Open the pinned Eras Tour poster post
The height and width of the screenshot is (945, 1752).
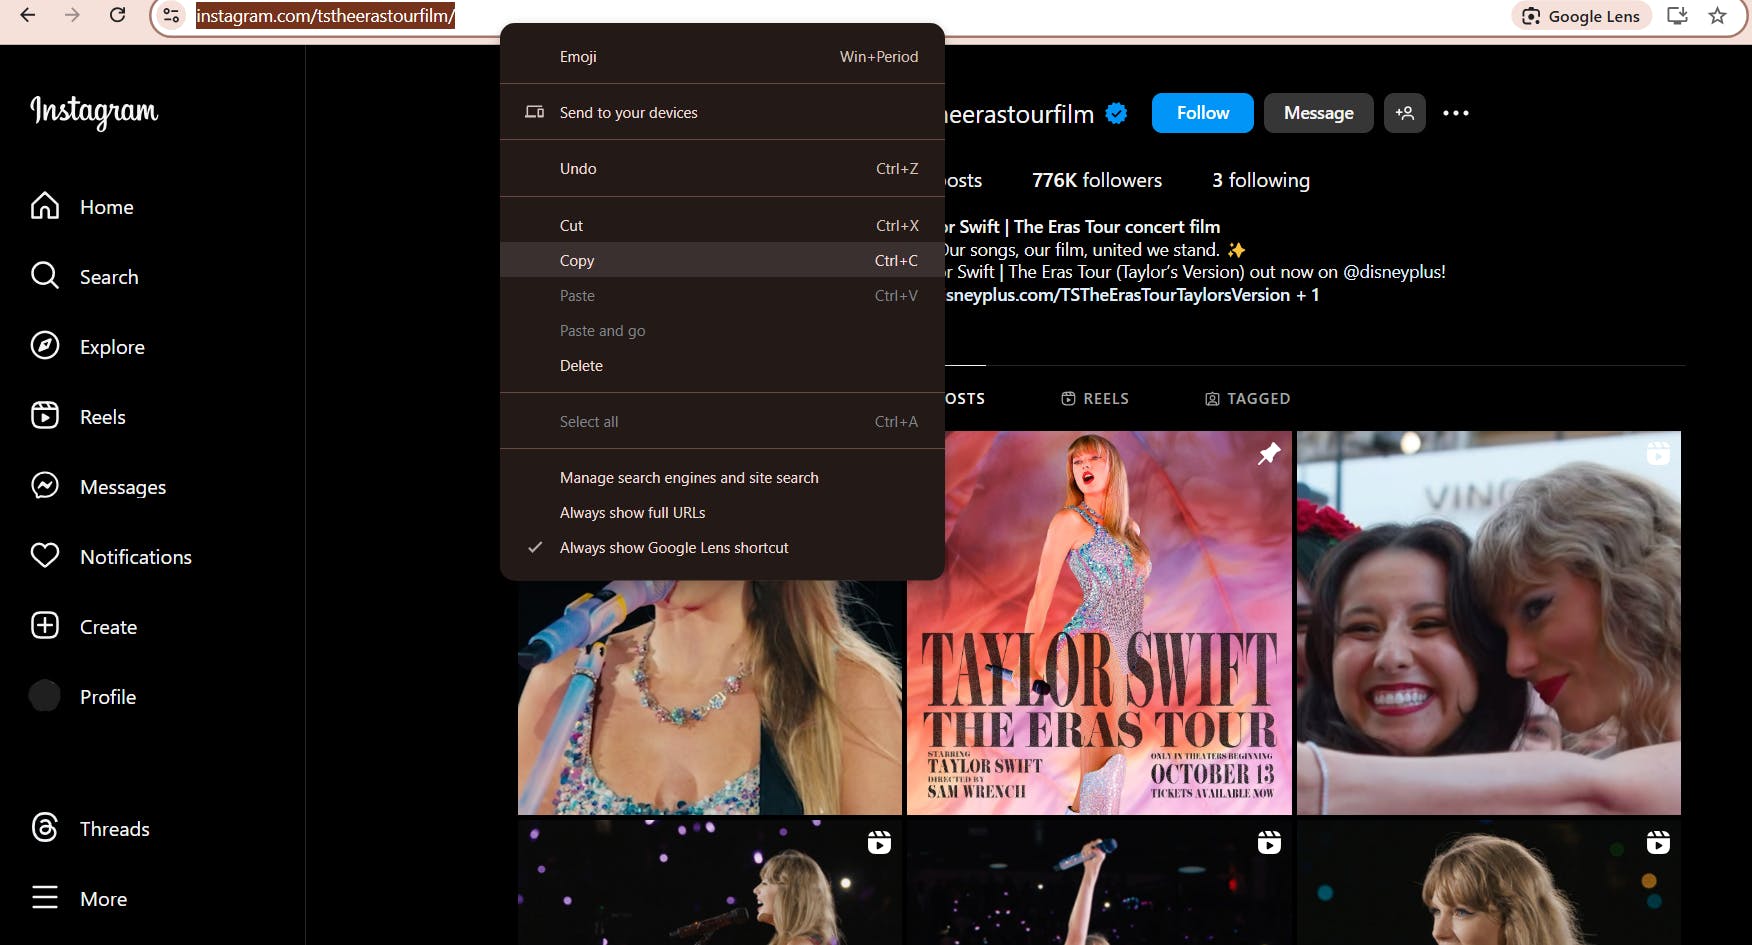click(x=1099, y=622)
